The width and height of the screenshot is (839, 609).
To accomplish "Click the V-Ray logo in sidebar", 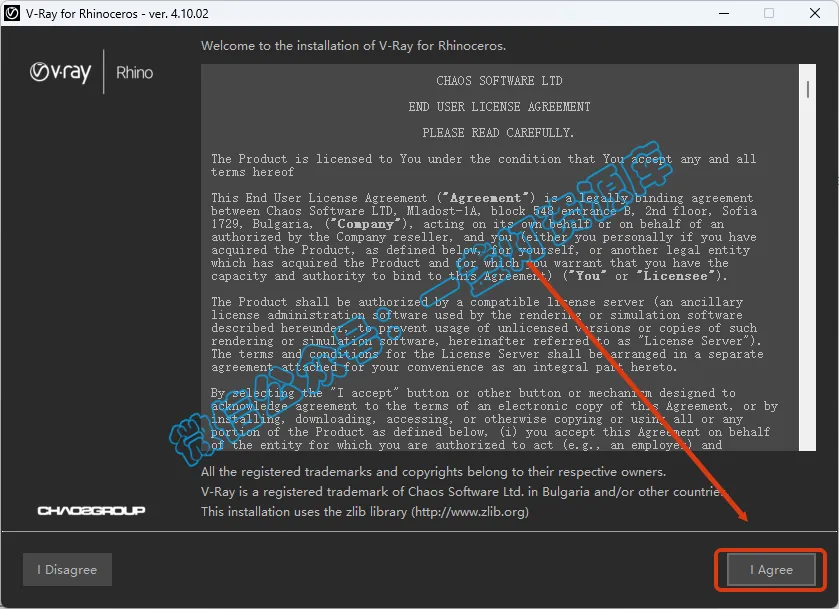I will (x=60, y=72).
